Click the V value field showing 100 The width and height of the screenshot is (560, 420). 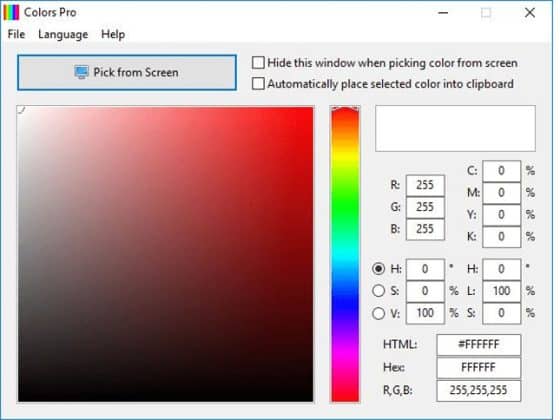tap(425, 313)
